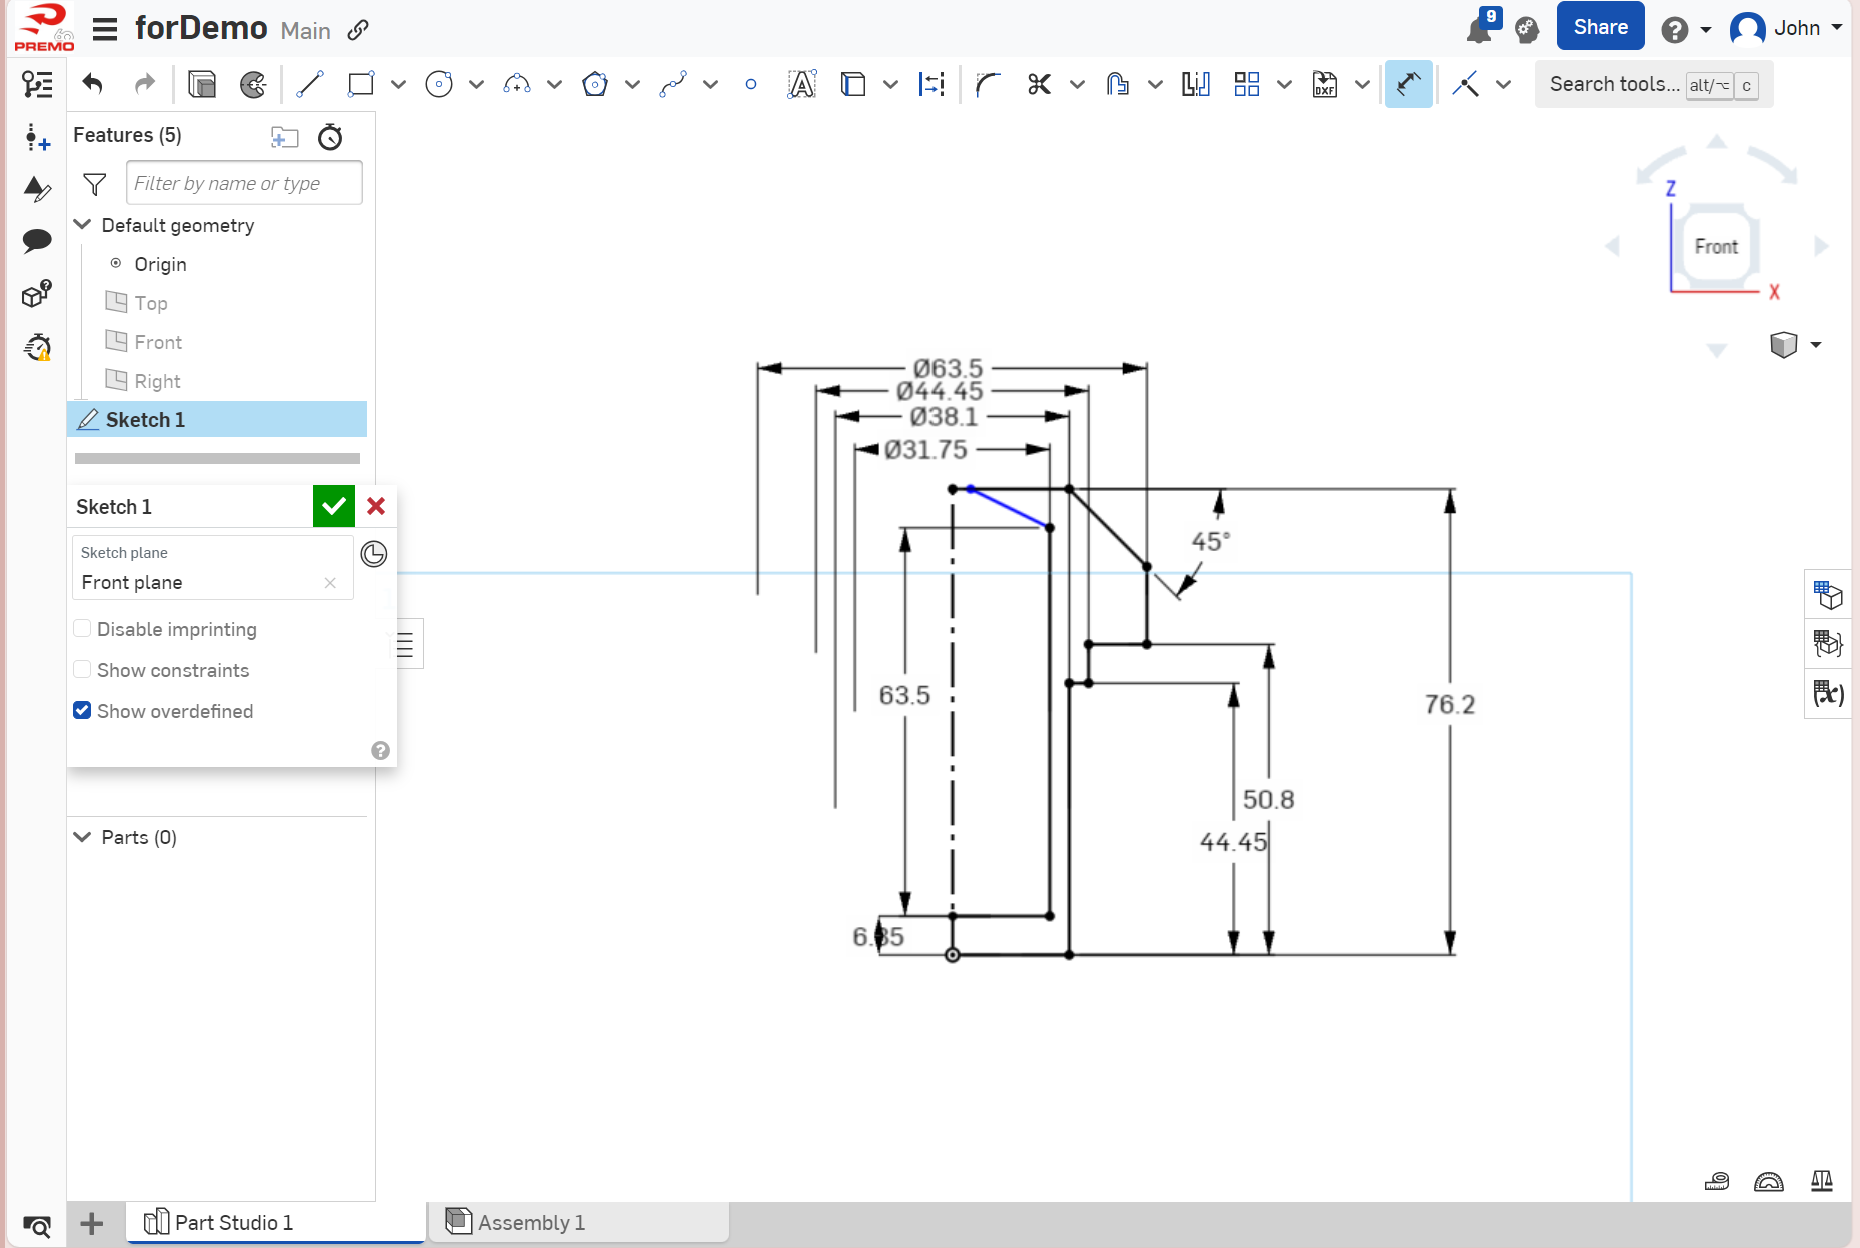The width and height of the screenshot is (1860, 1248).
Task: Switch to Assembly 1 tab
Action: click(530, 1222)
